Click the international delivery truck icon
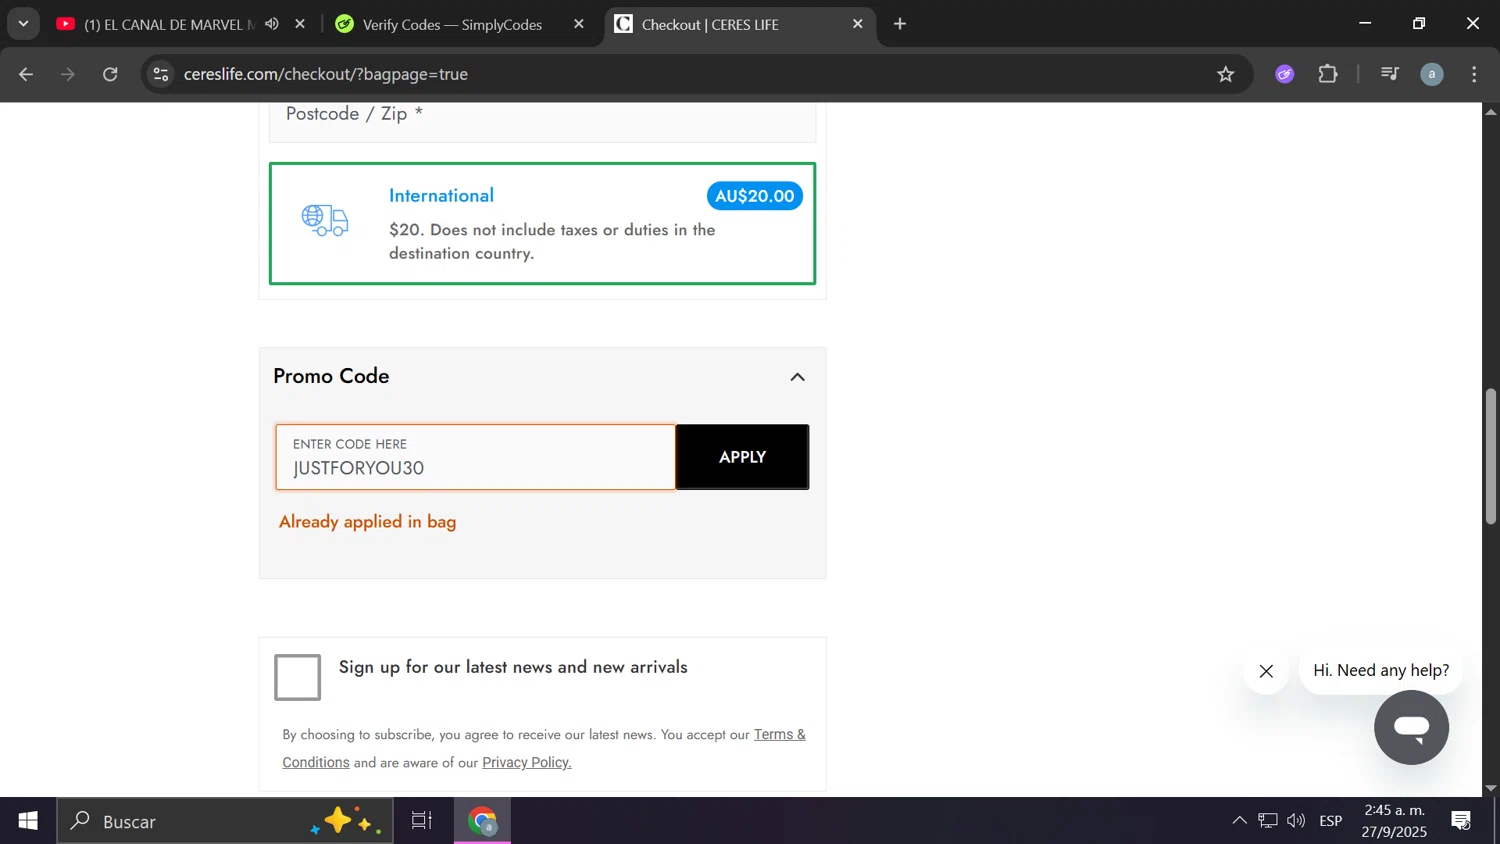Image resolution: width=1500 pixels, height=844 pixels. pyautogui.click(x=325, y=220)
